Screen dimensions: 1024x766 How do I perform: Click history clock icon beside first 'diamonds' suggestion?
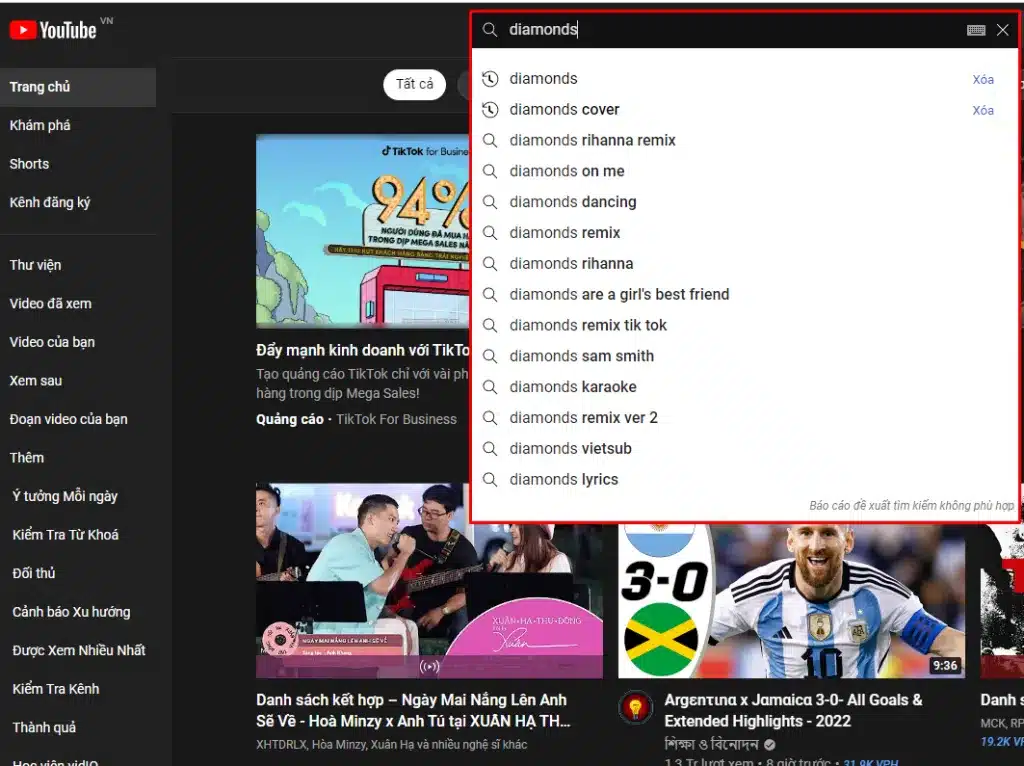point(490,79)
